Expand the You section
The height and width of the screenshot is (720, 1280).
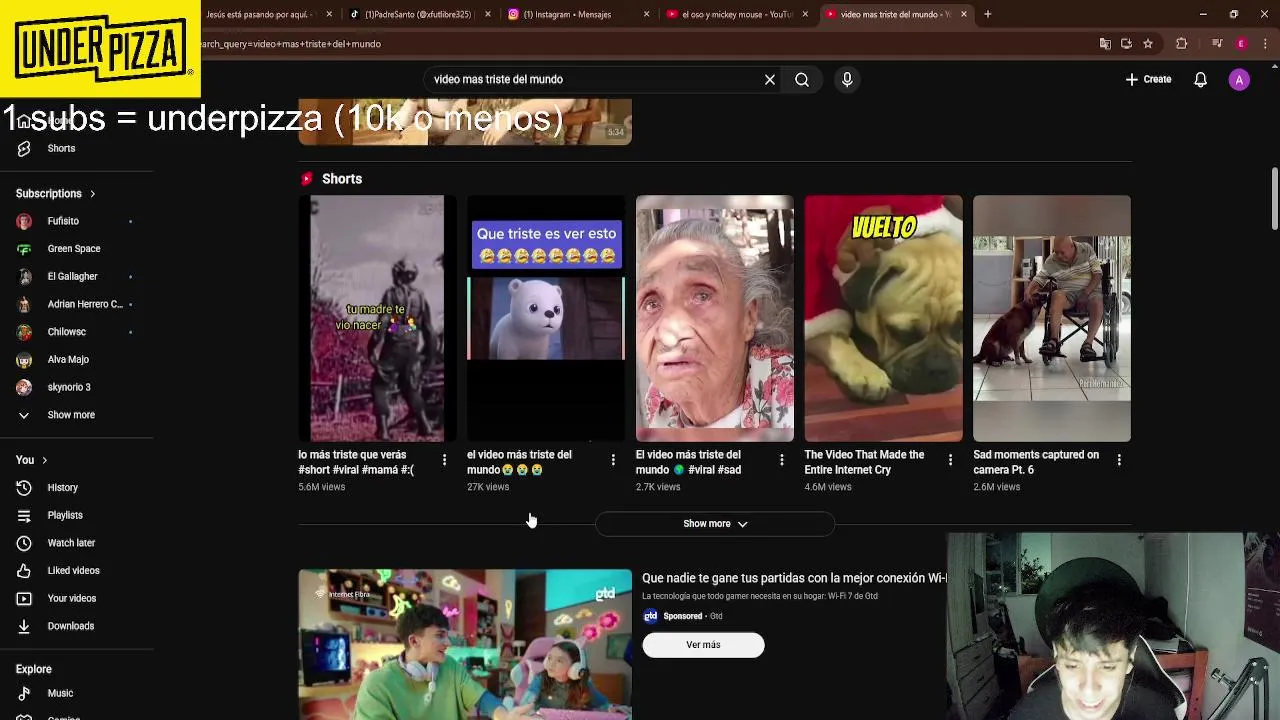point(32,460)
